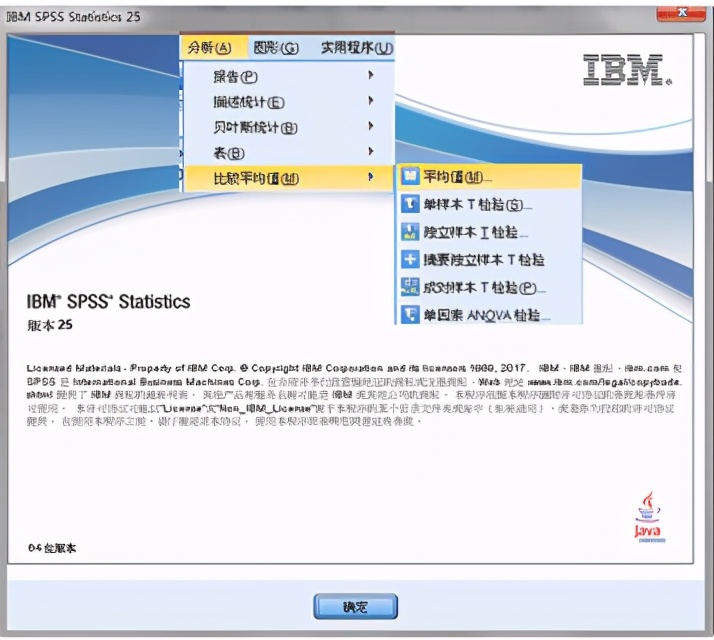Screen dimensions: 714x640
Task: Select the 贝叶斯统计(B) menu entry
Action: pyautogui.click(x=289, y=127)
